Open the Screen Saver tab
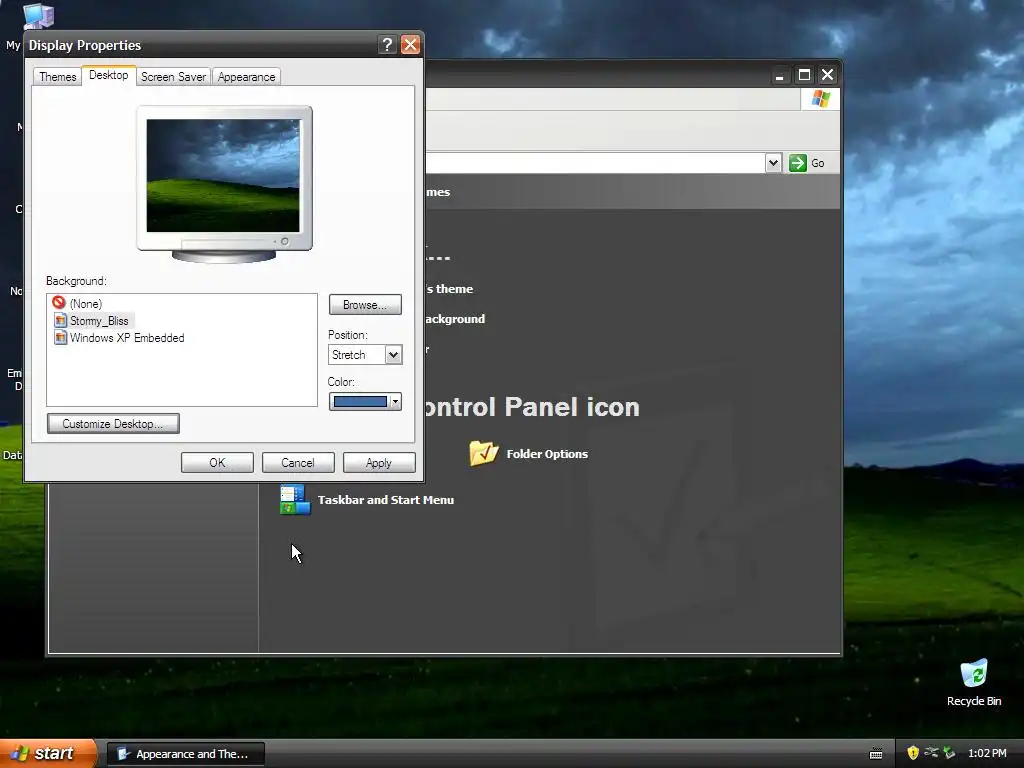The width and height of the screenshot is (1024, 768). [x=173, y=76]
